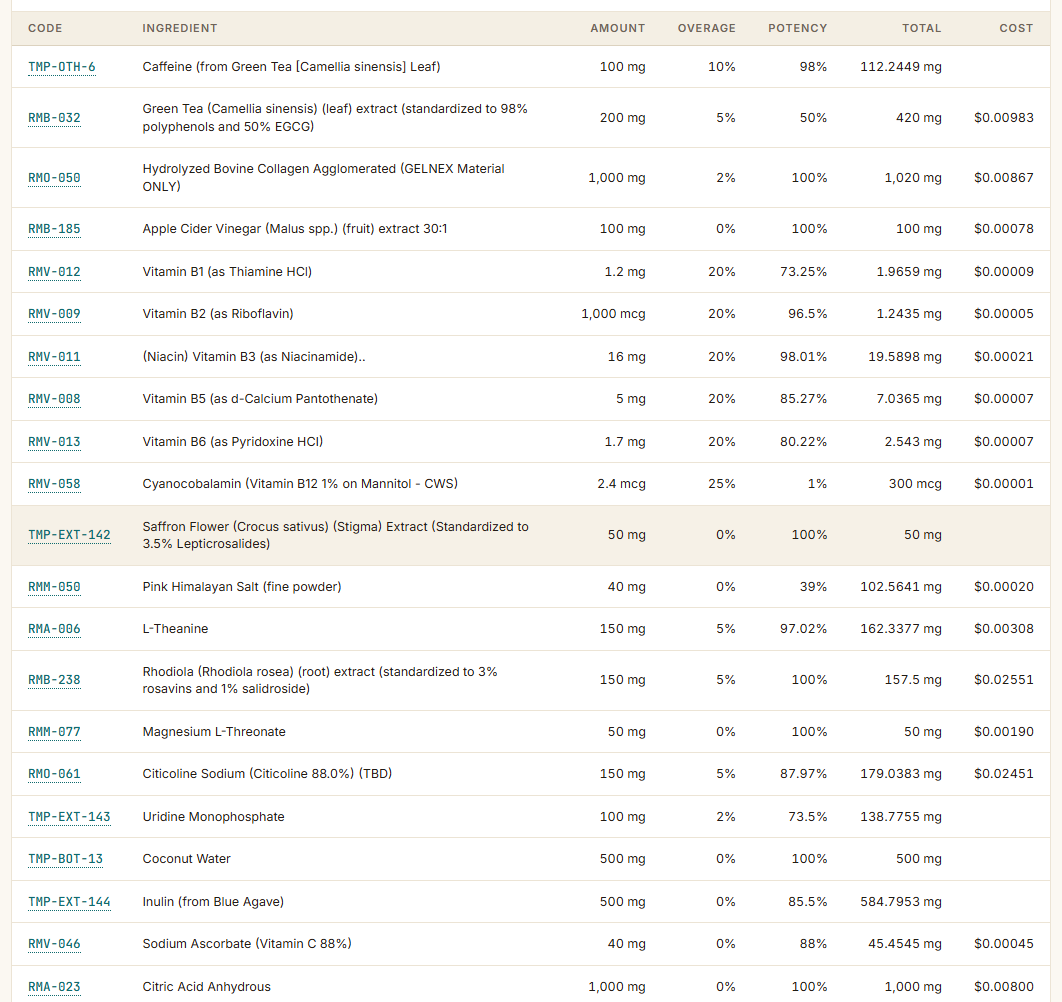
Task: Select Citric Acid Anhydrous ingredient name
Action: coord(207,986)
